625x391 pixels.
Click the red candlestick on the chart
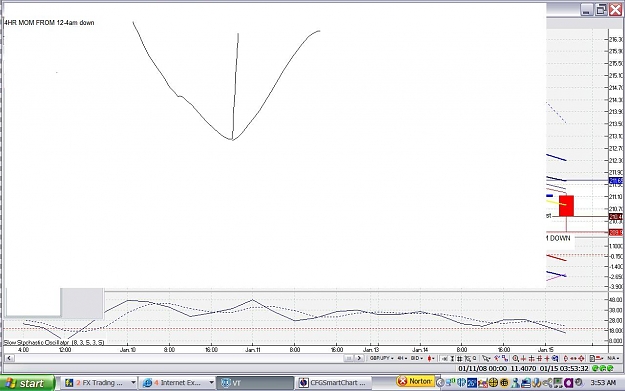click(x=566, y=206)
